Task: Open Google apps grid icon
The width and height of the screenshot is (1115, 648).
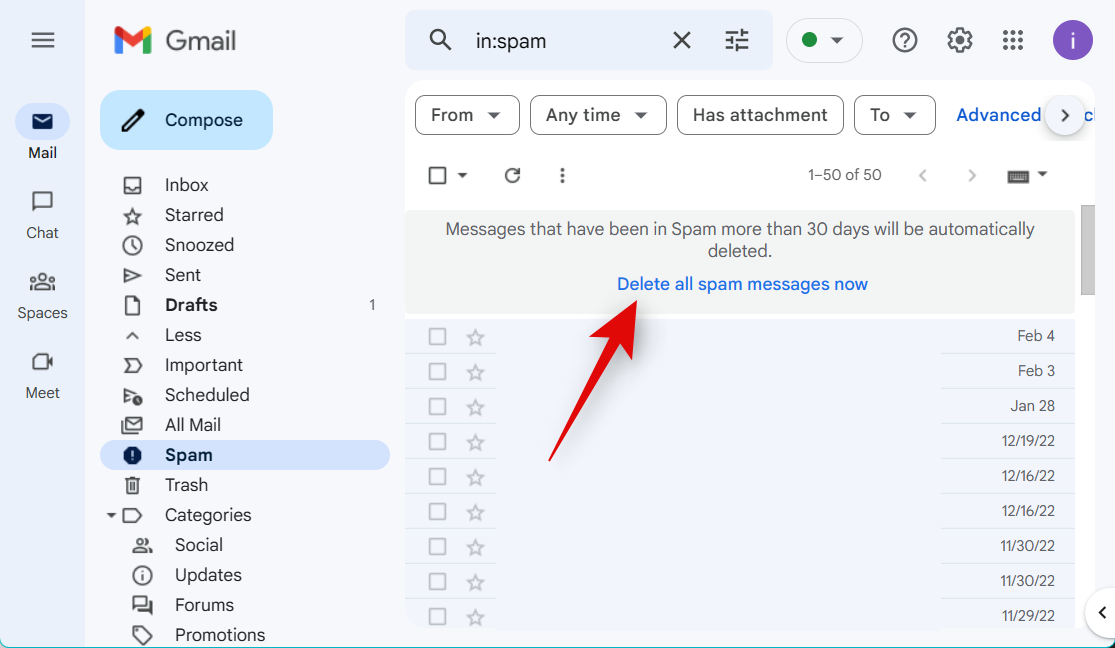Action: 1013,41
